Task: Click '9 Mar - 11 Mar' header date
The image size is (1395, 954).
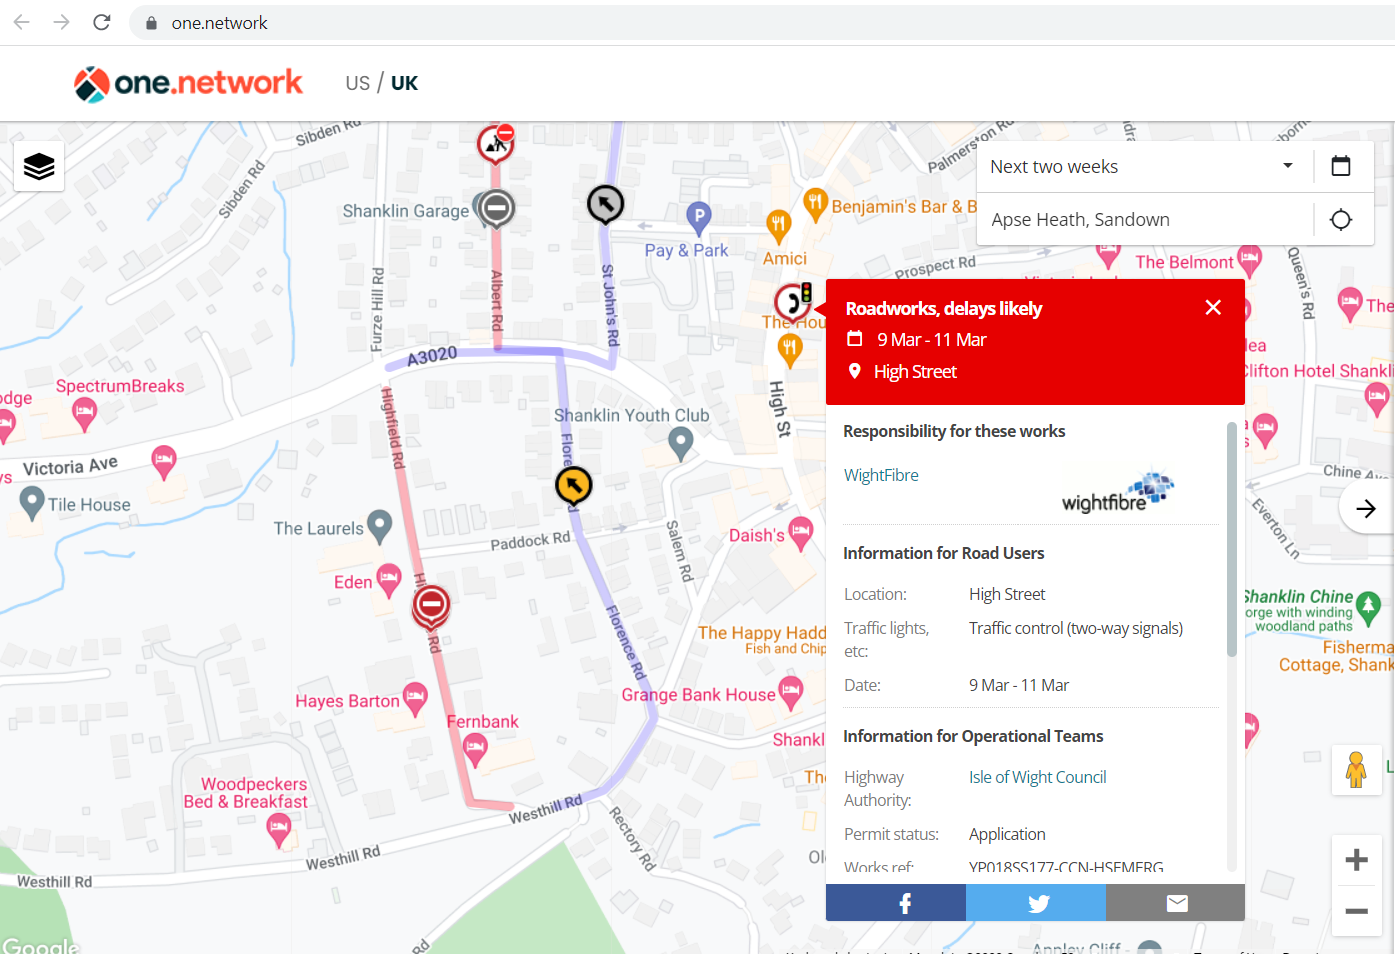Action: [x=932, y=340]
